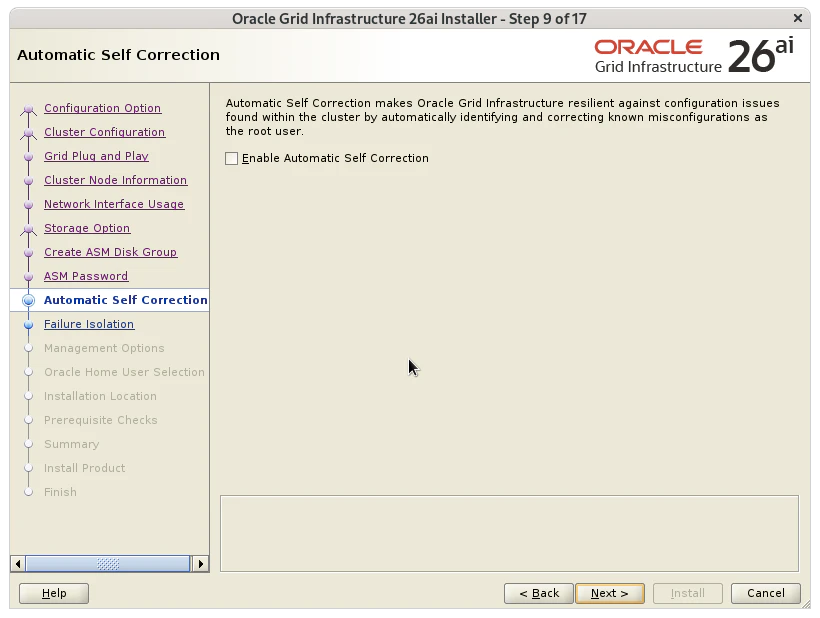Screen dimensions: 820x618
Task: Close the installer window
Action: point(798,18)
